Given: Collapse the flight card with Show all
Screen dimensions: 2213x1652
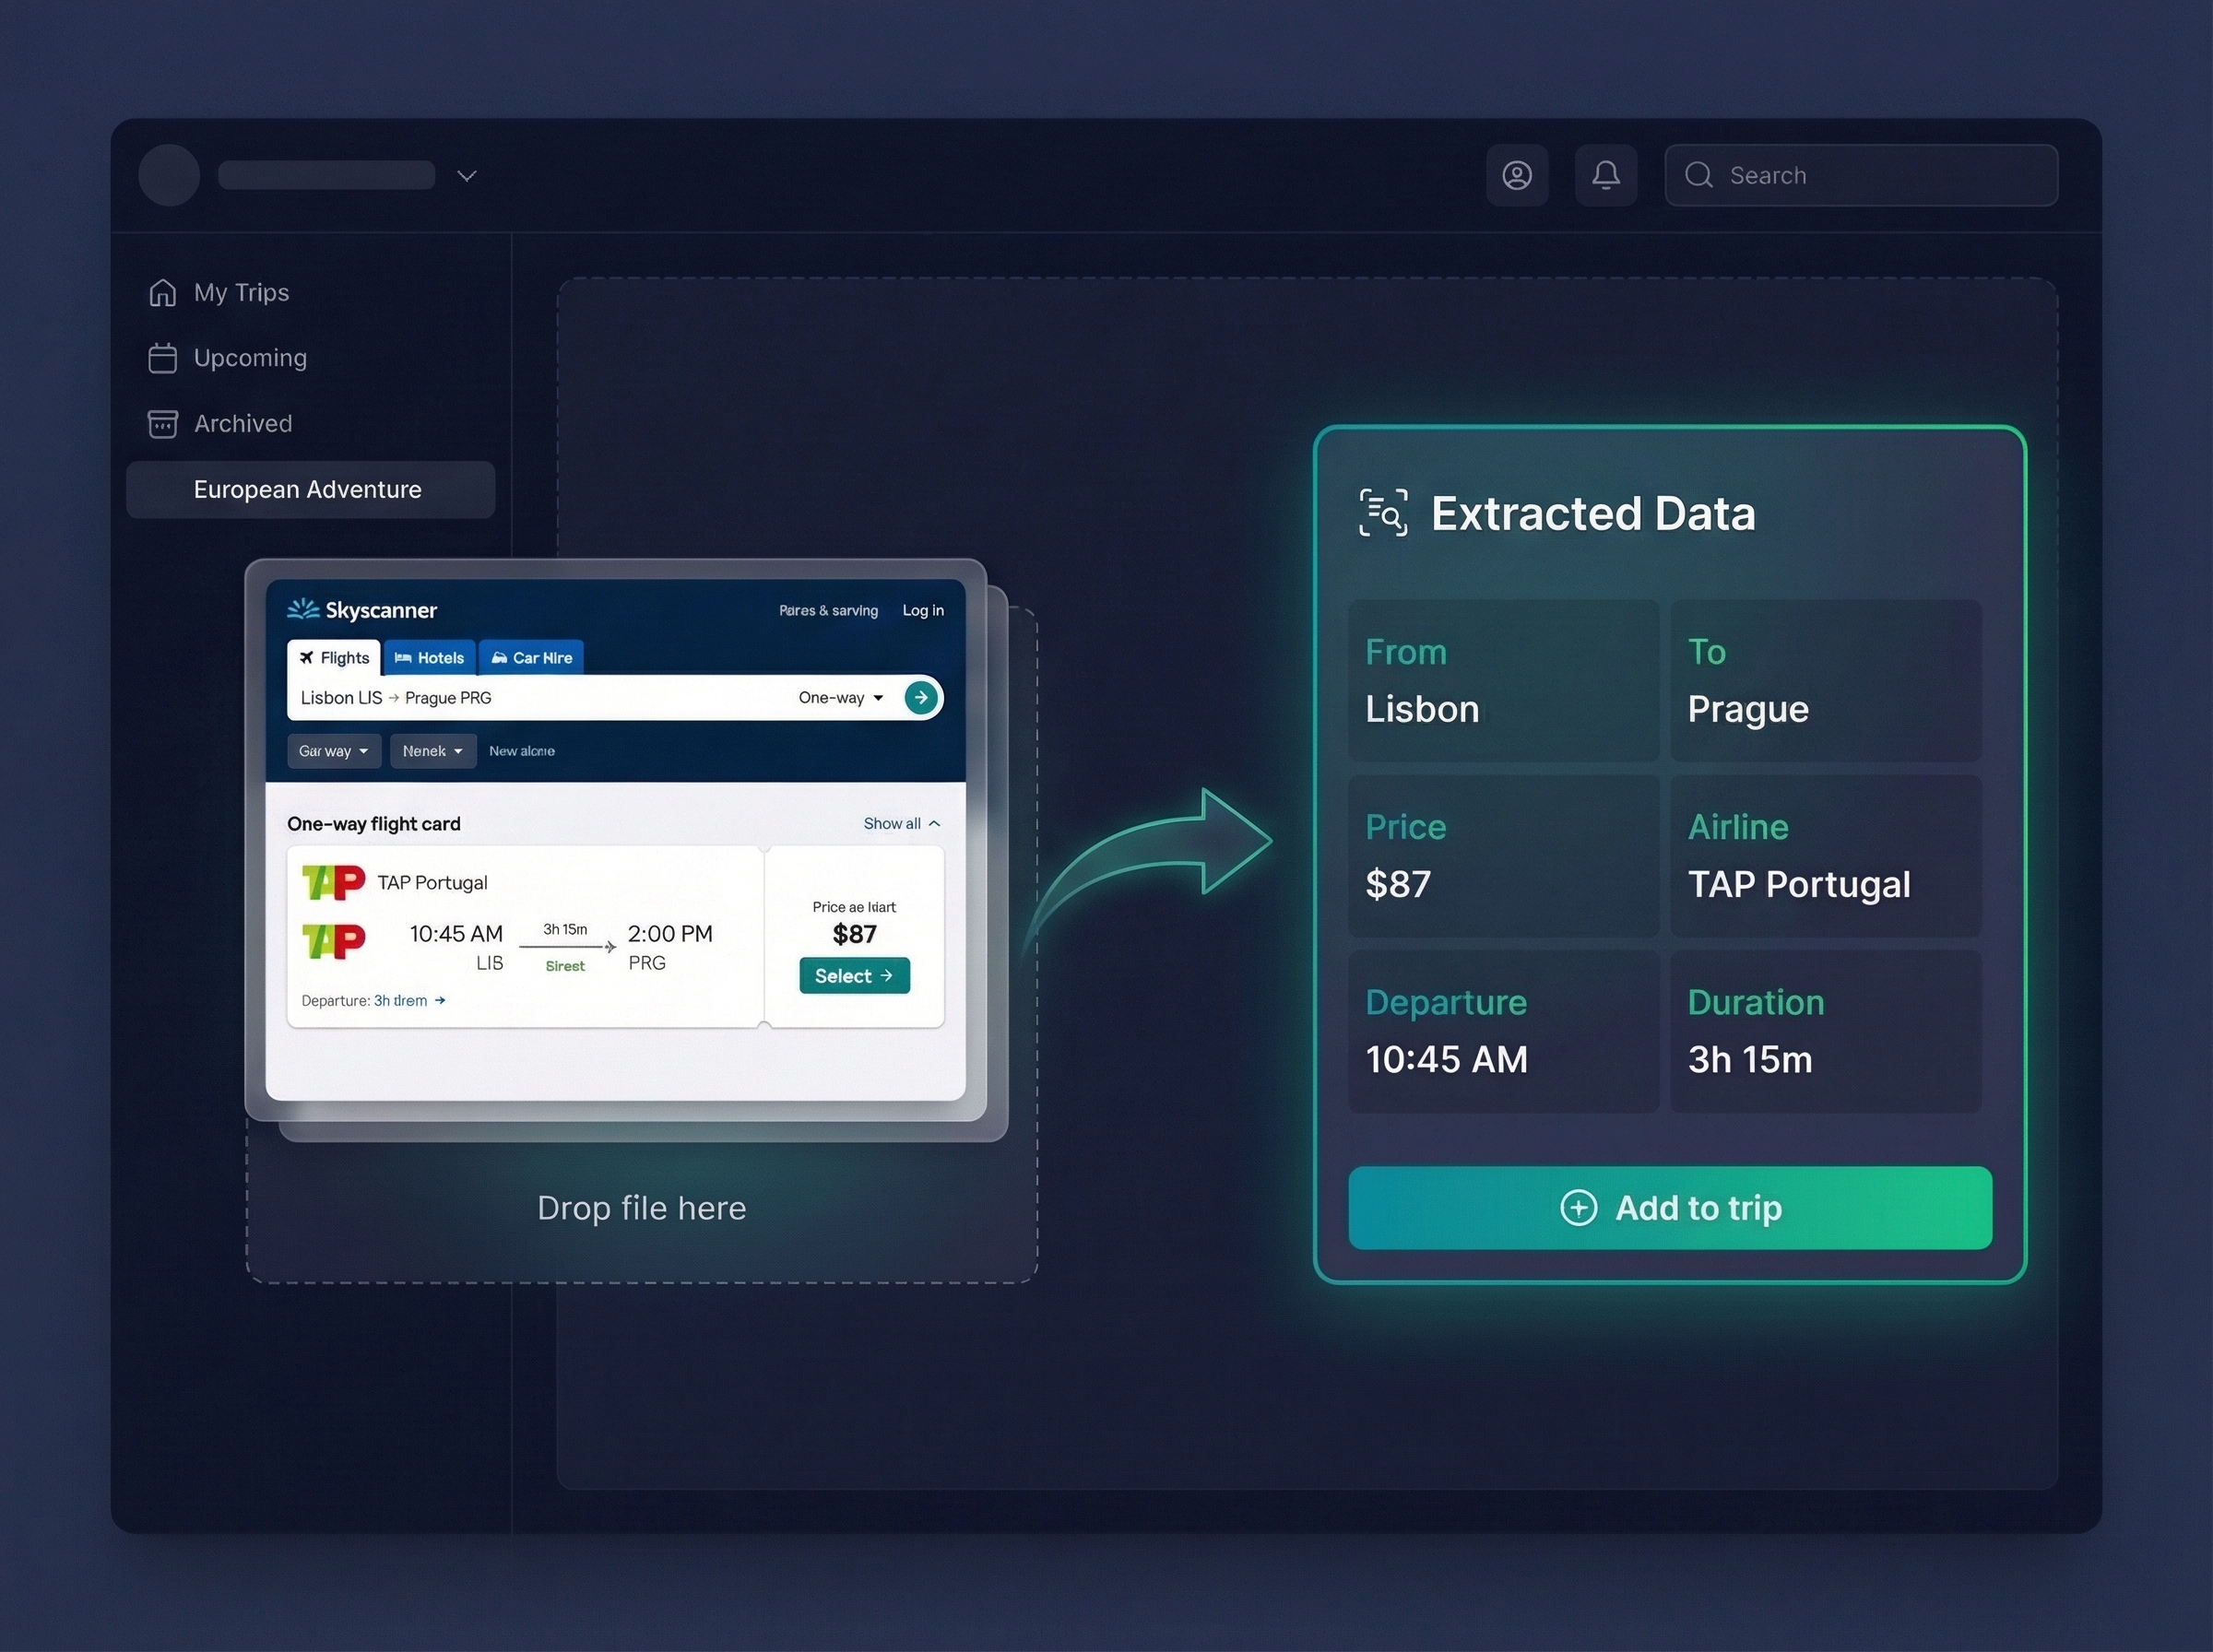Looking at the screenshot, I should [900, 823].
